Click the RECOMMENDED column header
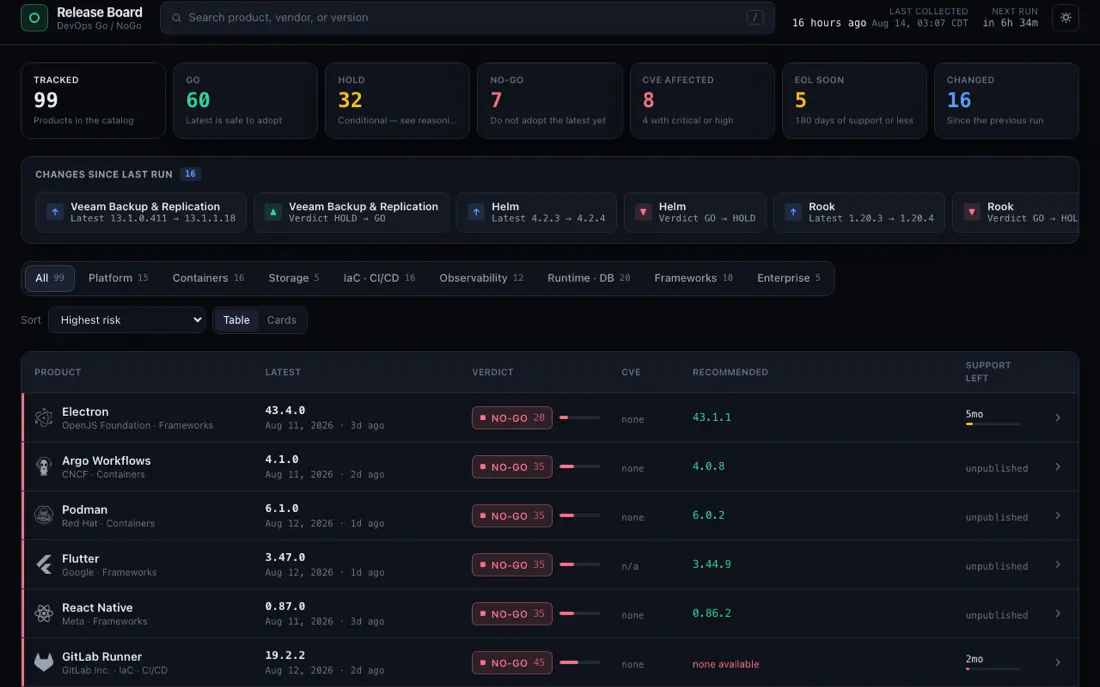The width and height of the screenshot is (1100, 687). (x=730, y=372)
